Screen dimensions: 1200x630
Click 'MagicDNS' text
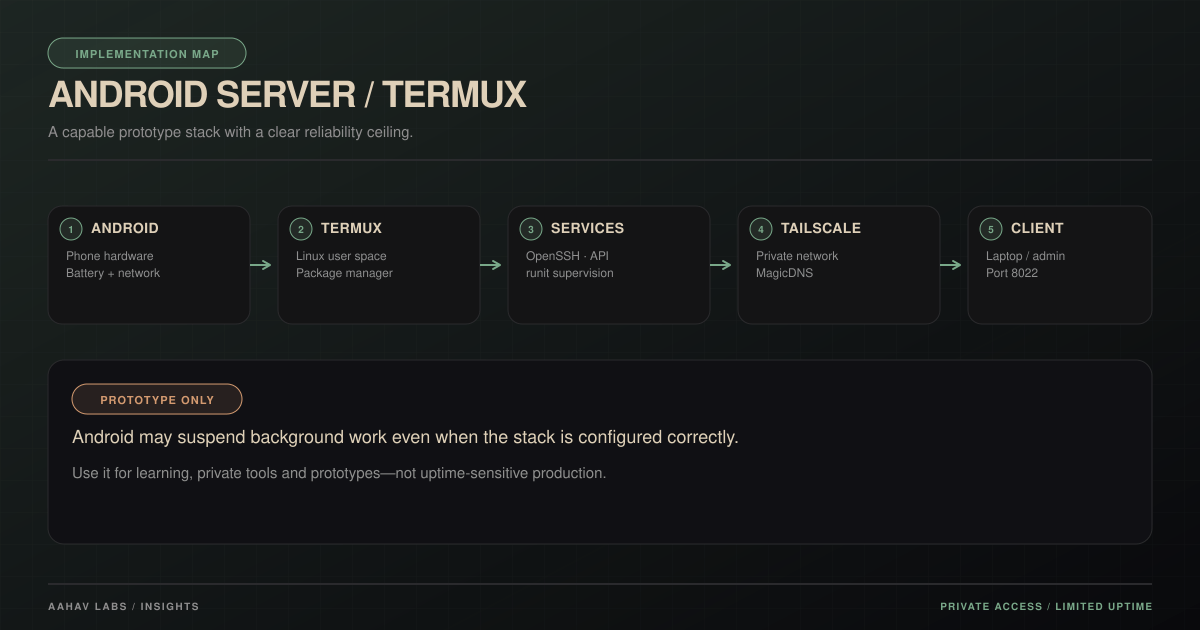click(x=785, y=273)
